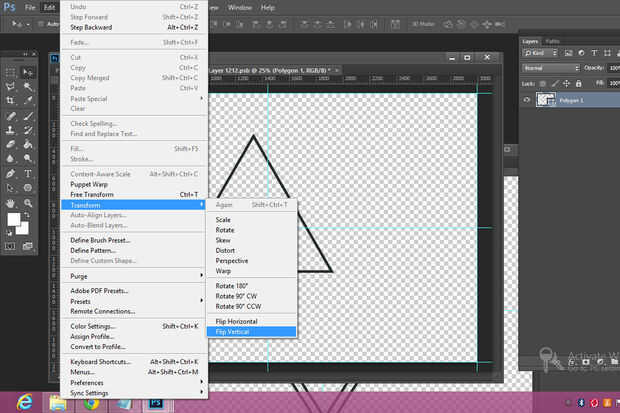The image size is (620, 413).
Task: Swap foreground and background colors
Action: click(26, 216)
